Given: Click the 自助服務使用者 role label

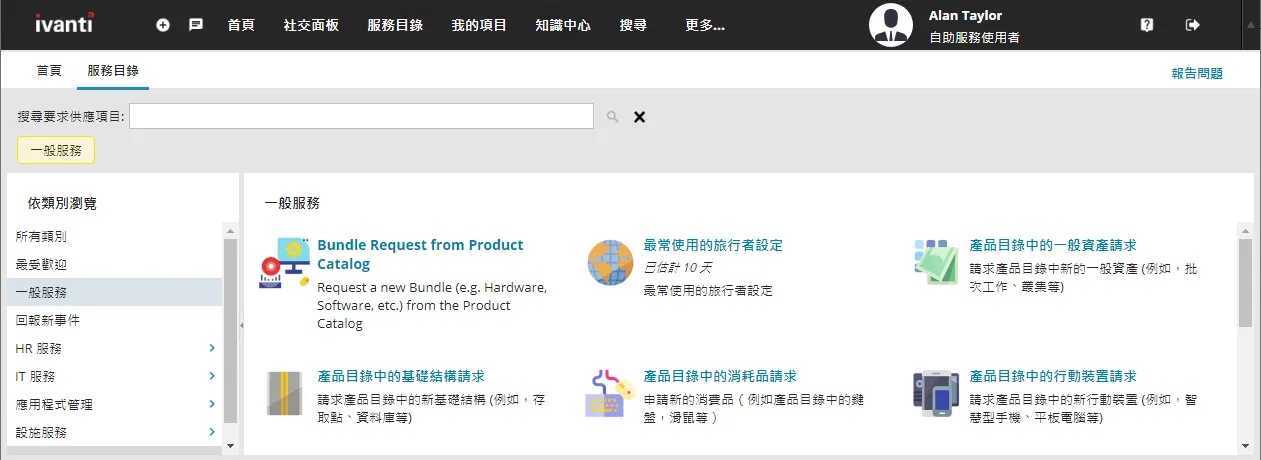Looking at the screenshot, I should 974,38.
